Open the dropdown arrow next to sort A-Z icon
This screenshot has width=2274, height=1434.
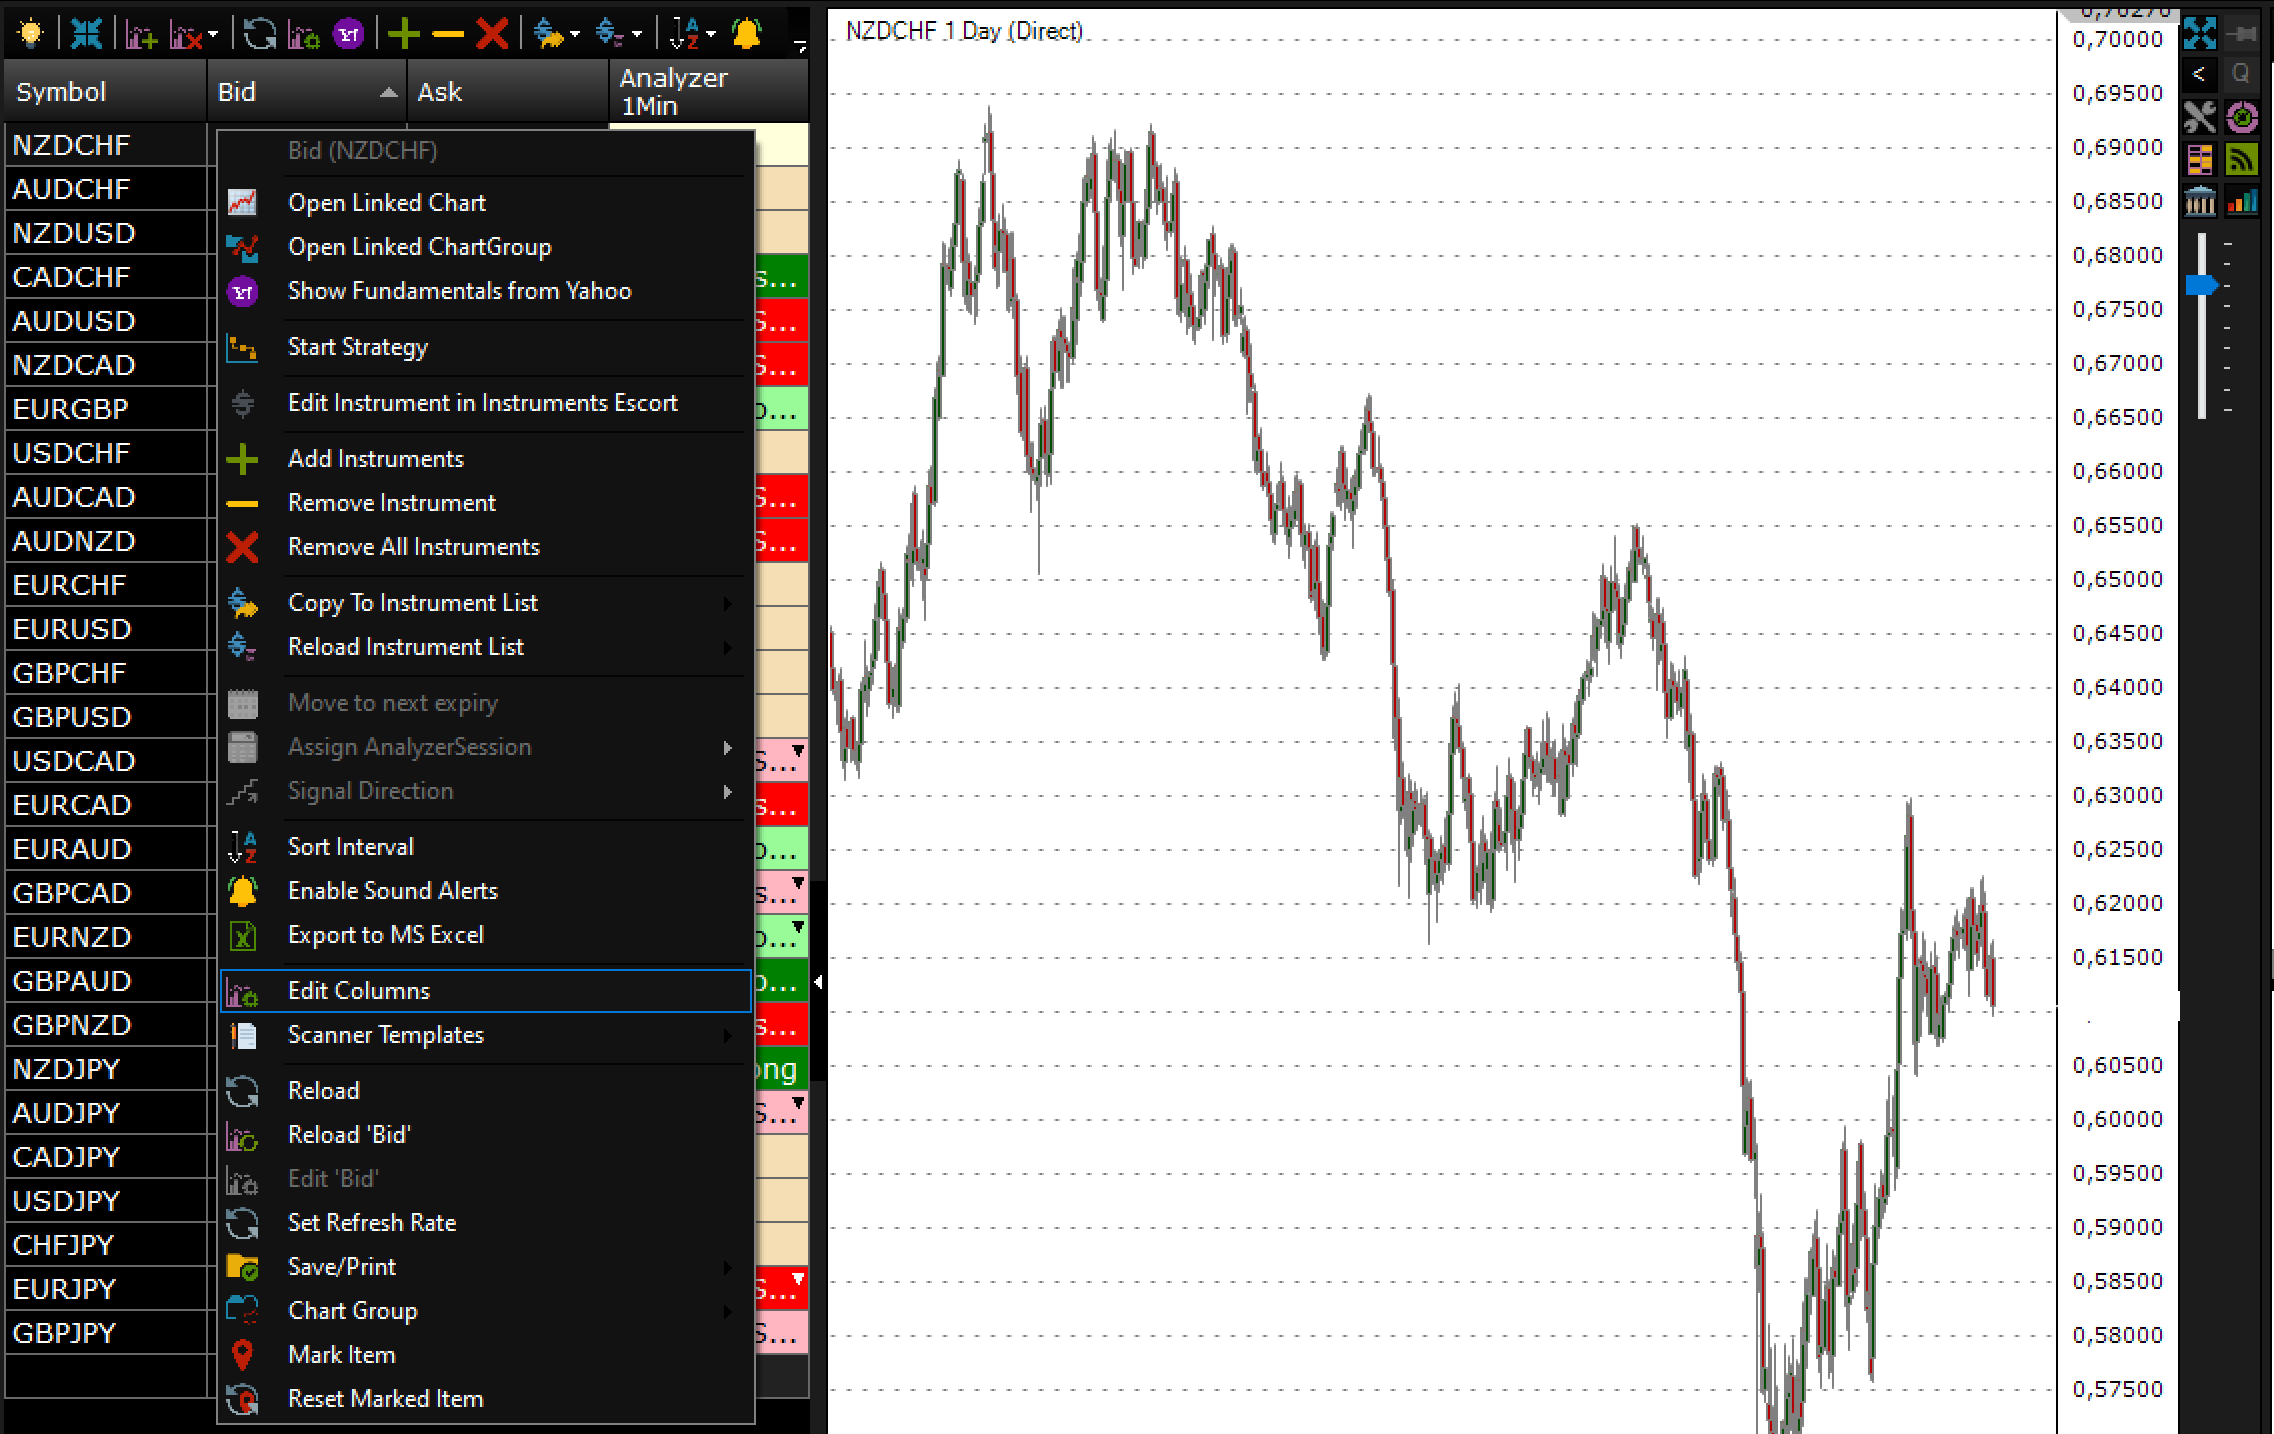[711, 35]
